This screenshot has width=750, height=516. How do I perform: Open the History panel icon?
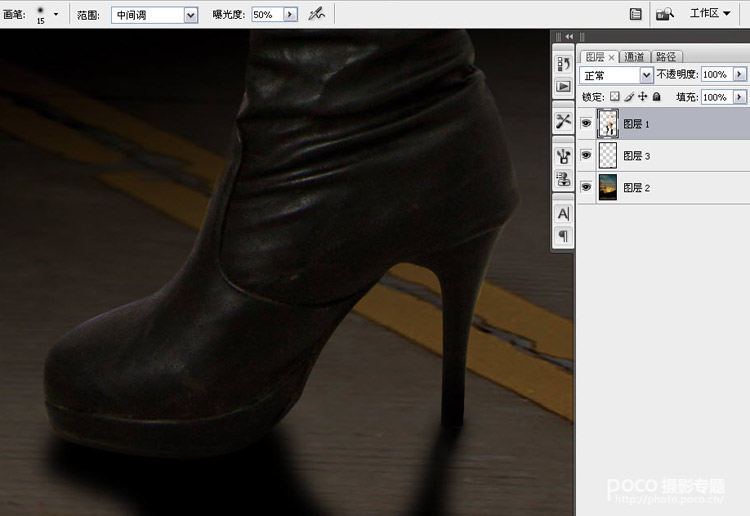tap(563, 64)
